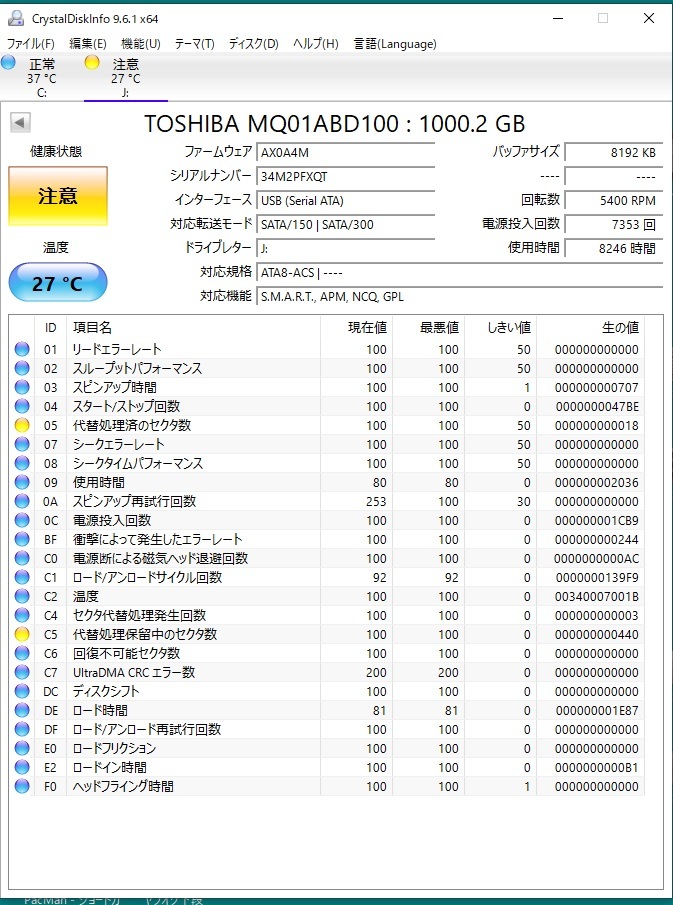The width and height of the screenshot is (673, 905).
Task: Open the 機能(U) menu
Action: click(141, 44)
